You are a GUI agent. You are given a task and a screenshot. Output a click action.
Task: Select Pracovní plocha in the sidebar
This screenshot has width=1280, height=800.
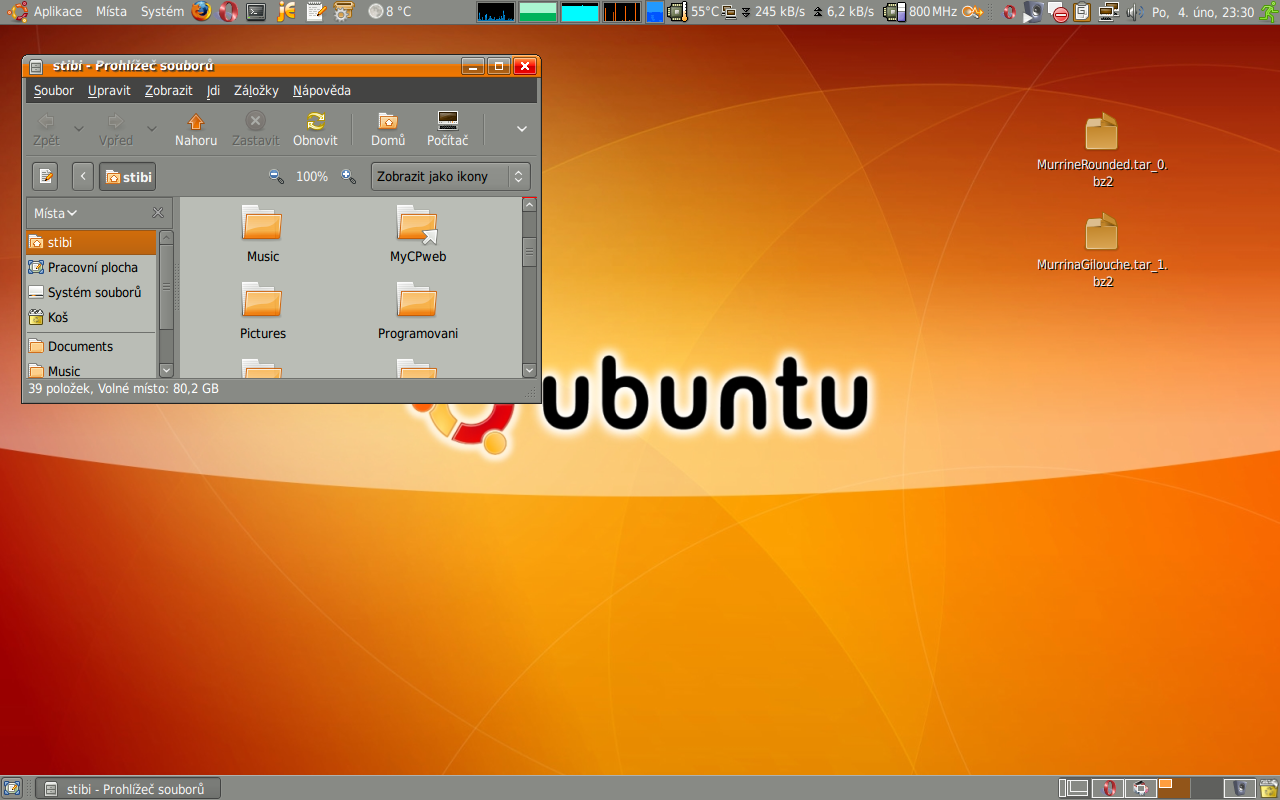91,267
